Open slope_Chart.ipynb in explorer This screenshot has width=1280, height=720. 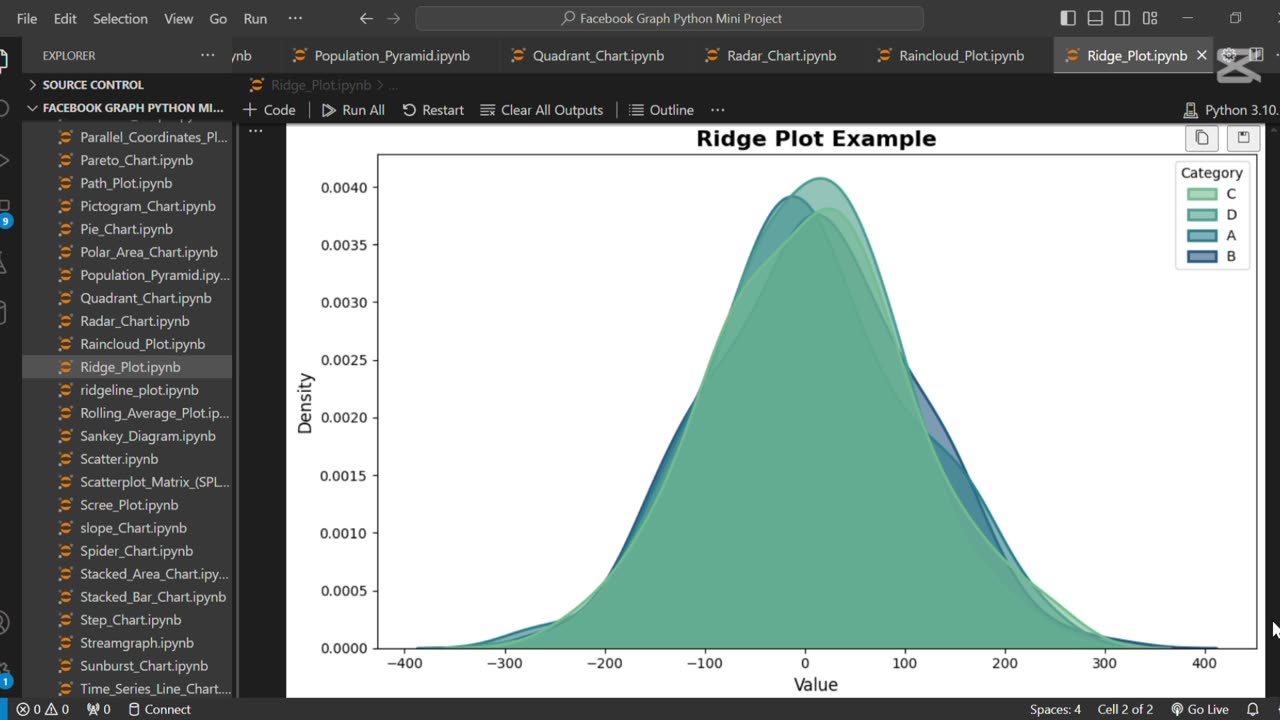point(133,528)
